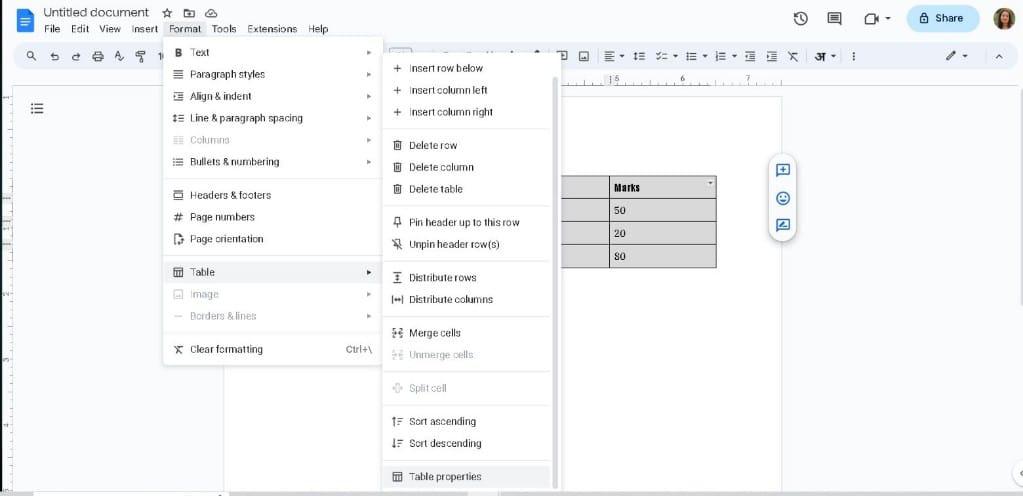Choose Sort ascending

pyautogui.click(x=467, y=422)
